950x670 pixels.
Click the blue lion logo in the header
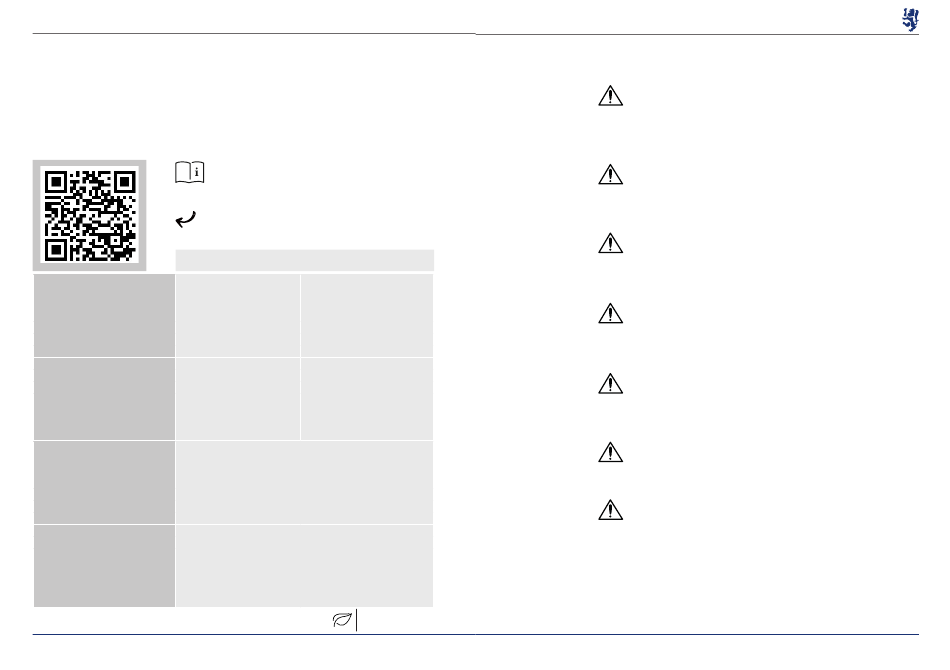[x=910, y=19]
